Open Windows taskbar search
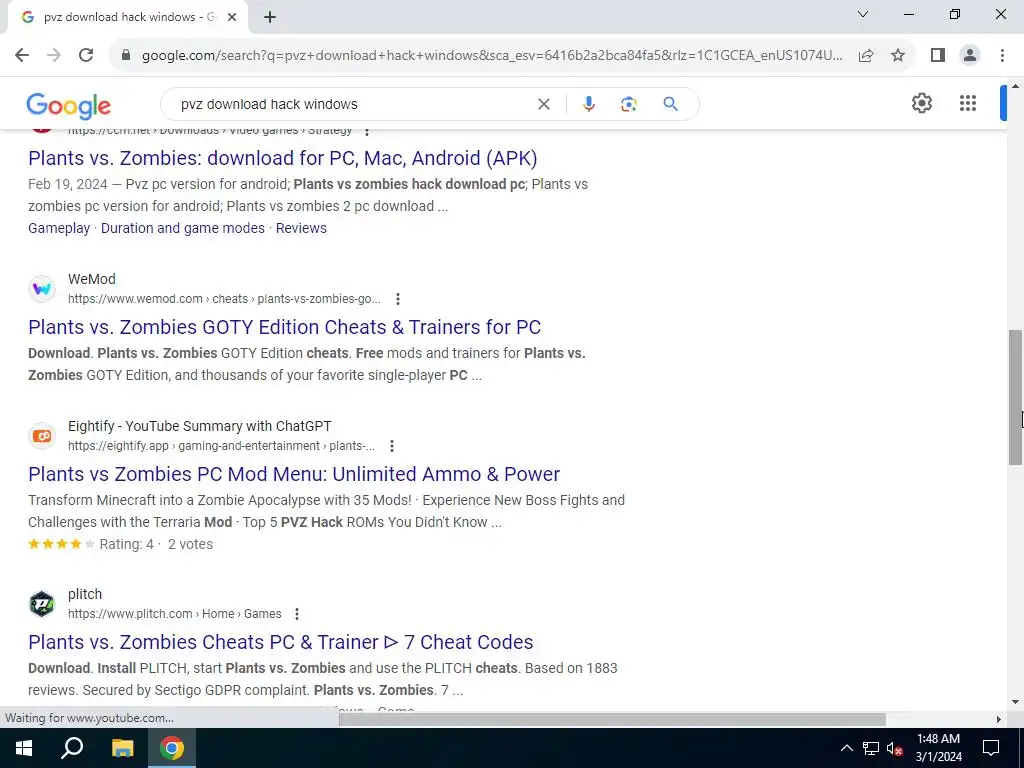Image resolution: width=1024 pixels, height=768 pixels. click(x=72, y=748)
